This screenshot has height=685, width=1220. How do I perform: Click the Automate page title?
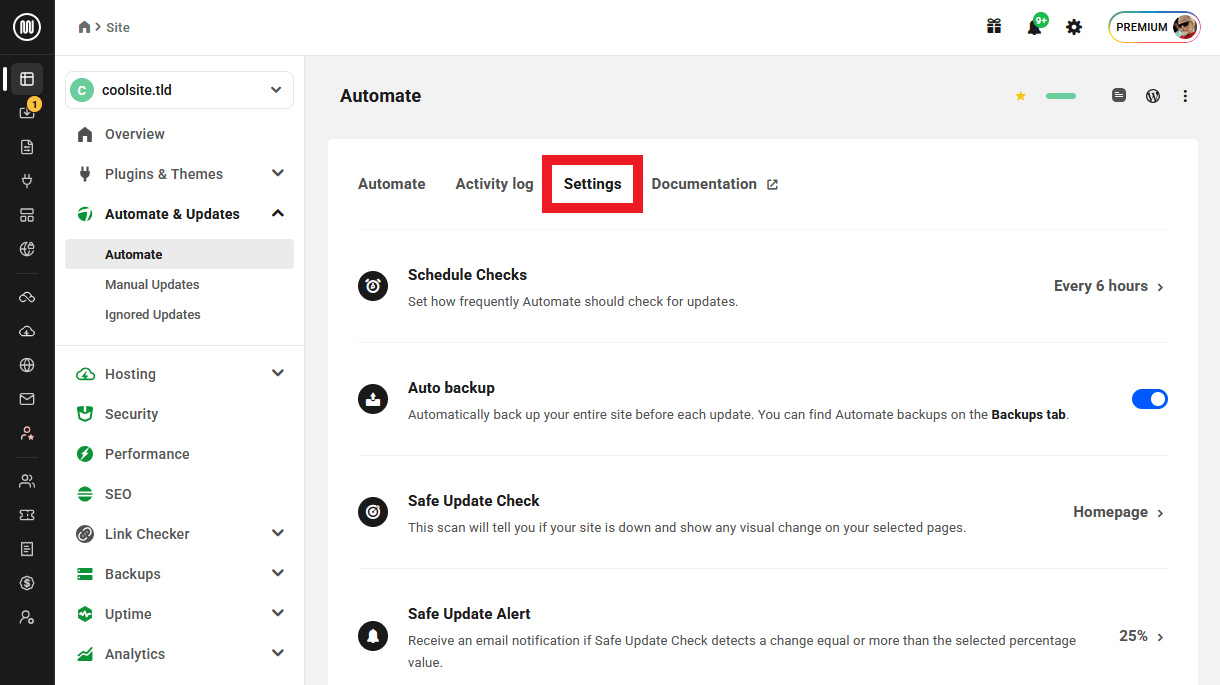(x=380, y=96)
